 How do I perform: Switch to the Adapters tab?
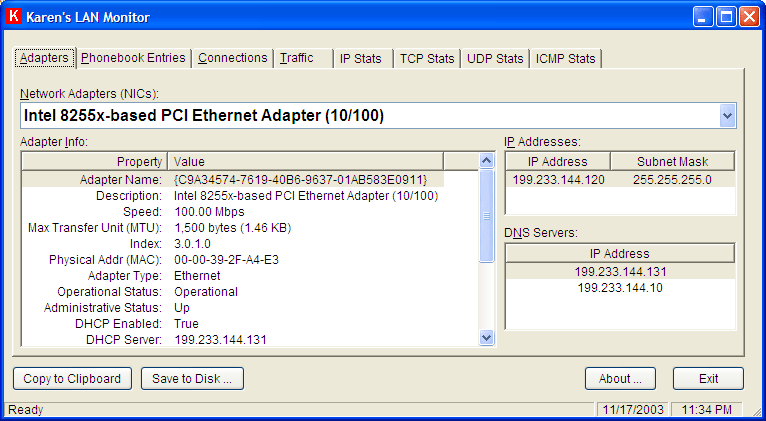pos(44,58)
